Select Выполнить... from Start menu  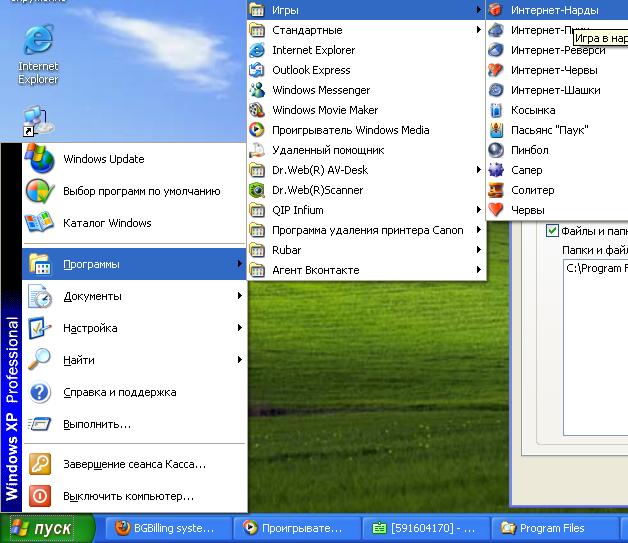(x=134, y=424)
